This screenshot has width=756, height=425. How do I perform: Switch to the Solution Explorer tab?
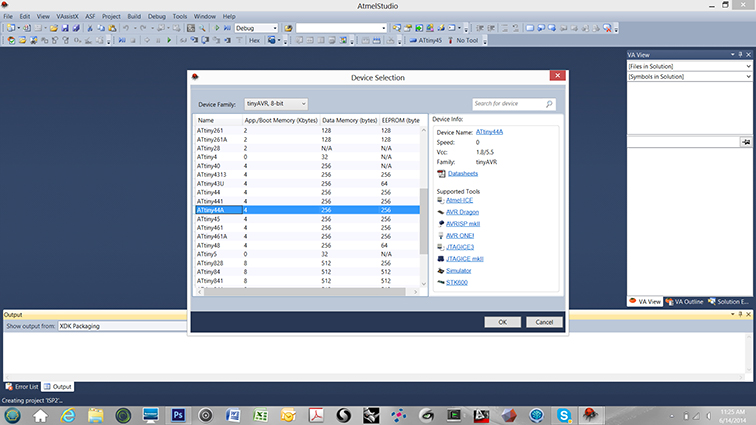(729, 302)
